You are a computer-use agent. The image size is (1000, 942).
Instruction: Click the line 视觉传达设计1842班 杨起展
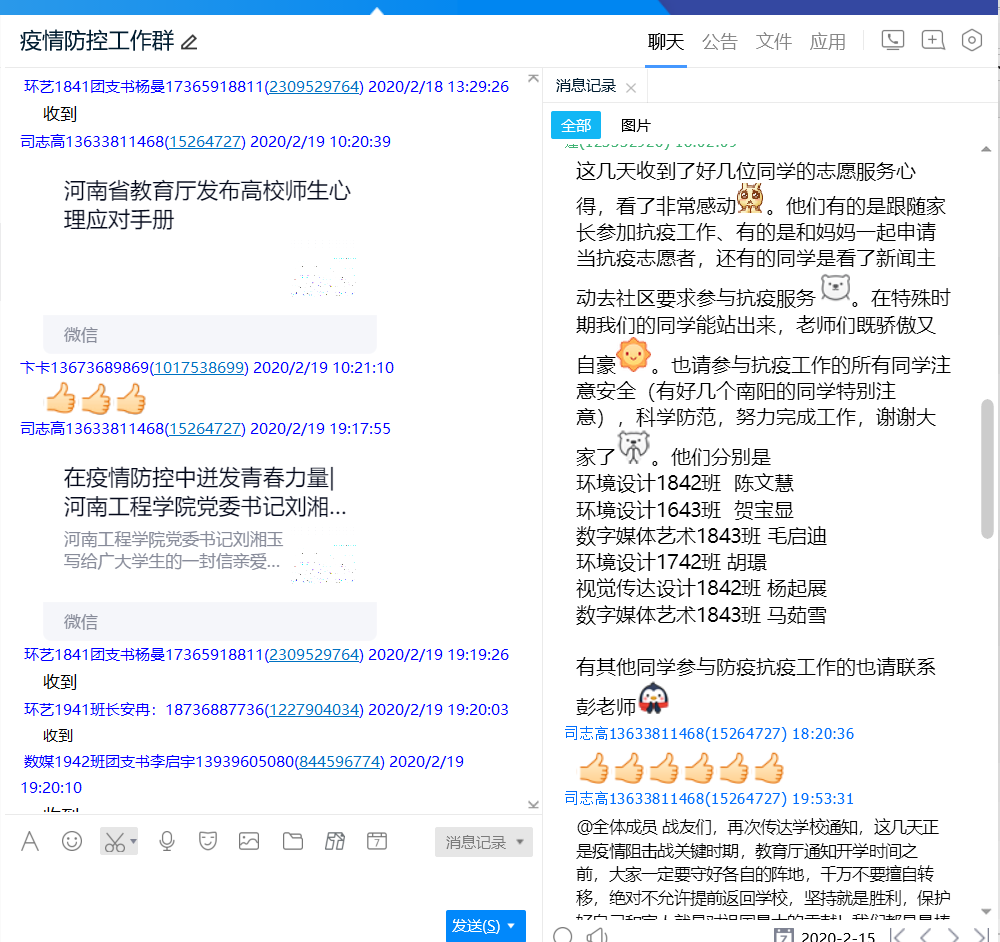click(x=702, y=588)
